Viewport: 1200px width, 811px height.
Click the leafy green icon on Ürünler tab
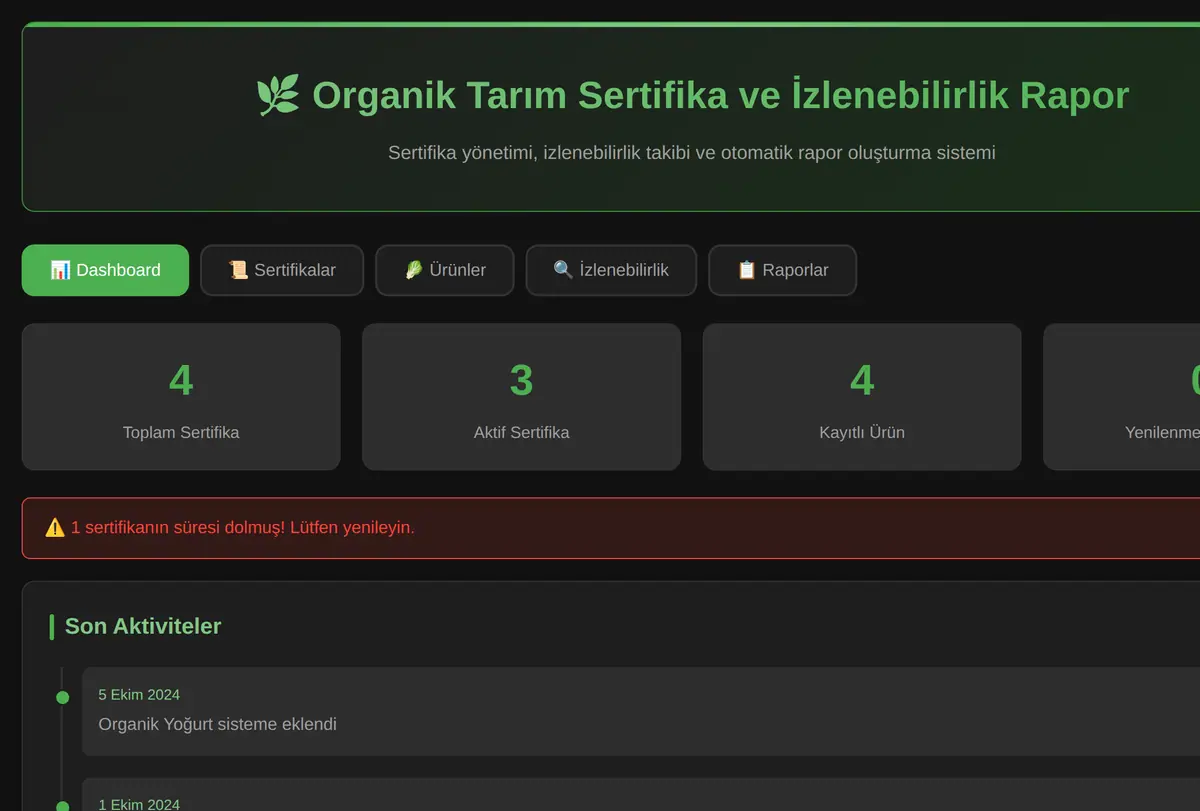pyautogui.click(x=413, y=270)
